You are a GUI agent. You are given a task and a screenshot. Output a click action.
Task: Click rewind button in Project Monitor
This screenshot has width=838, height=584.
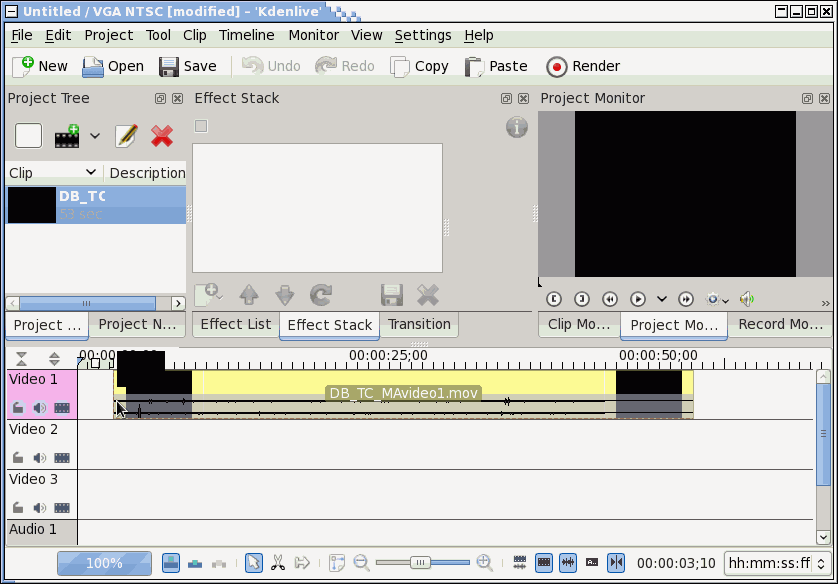(x=609, y=299)
